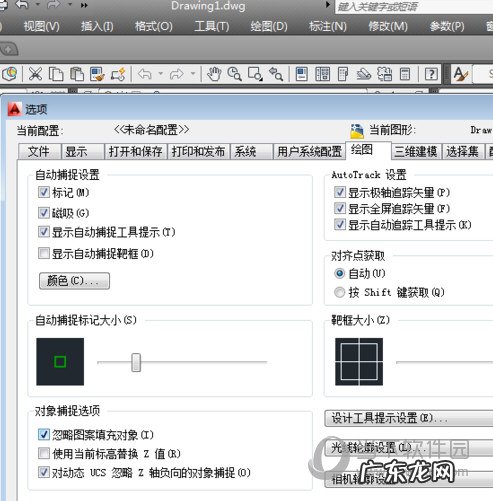Open the Markup Set Manager icon
Viewport: 493px width, 501px height.
tap(385, 74)
